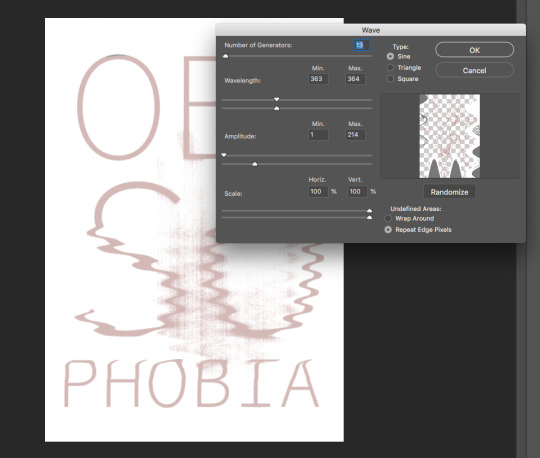The width and height of the screenshot is (540, 458).
Task: Select the Triangle wave type
Action: click(390, 67)
